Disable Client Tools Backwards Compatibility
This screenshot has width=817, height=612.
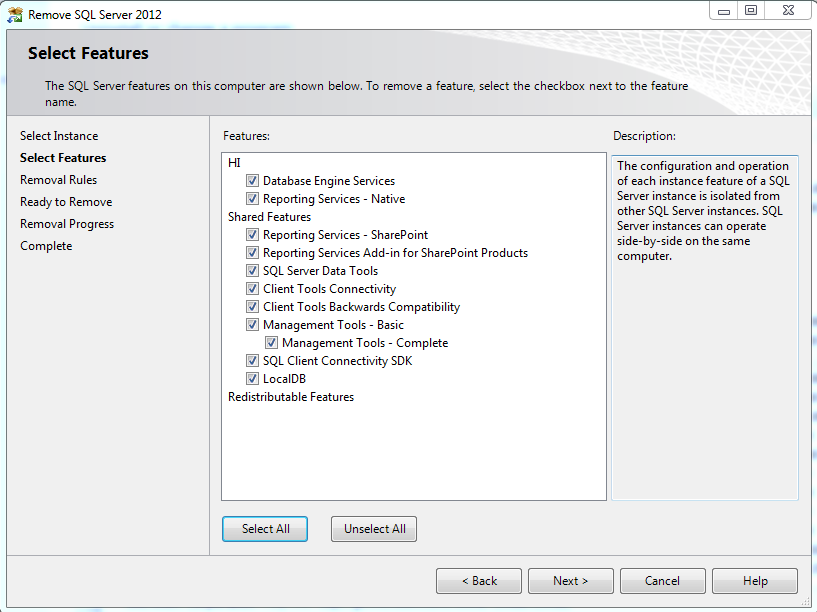252,307
